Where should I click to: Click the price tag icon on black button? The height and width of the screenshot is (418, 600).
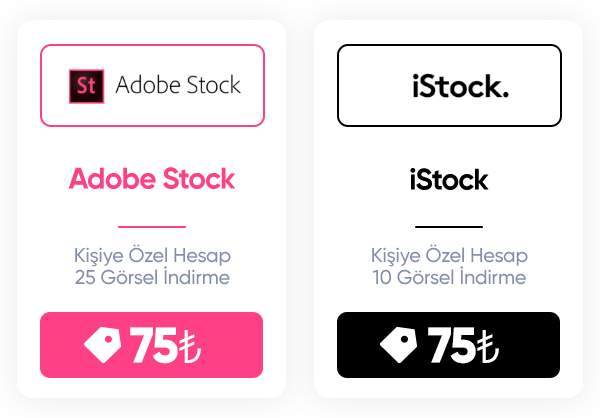coord(400,345)
